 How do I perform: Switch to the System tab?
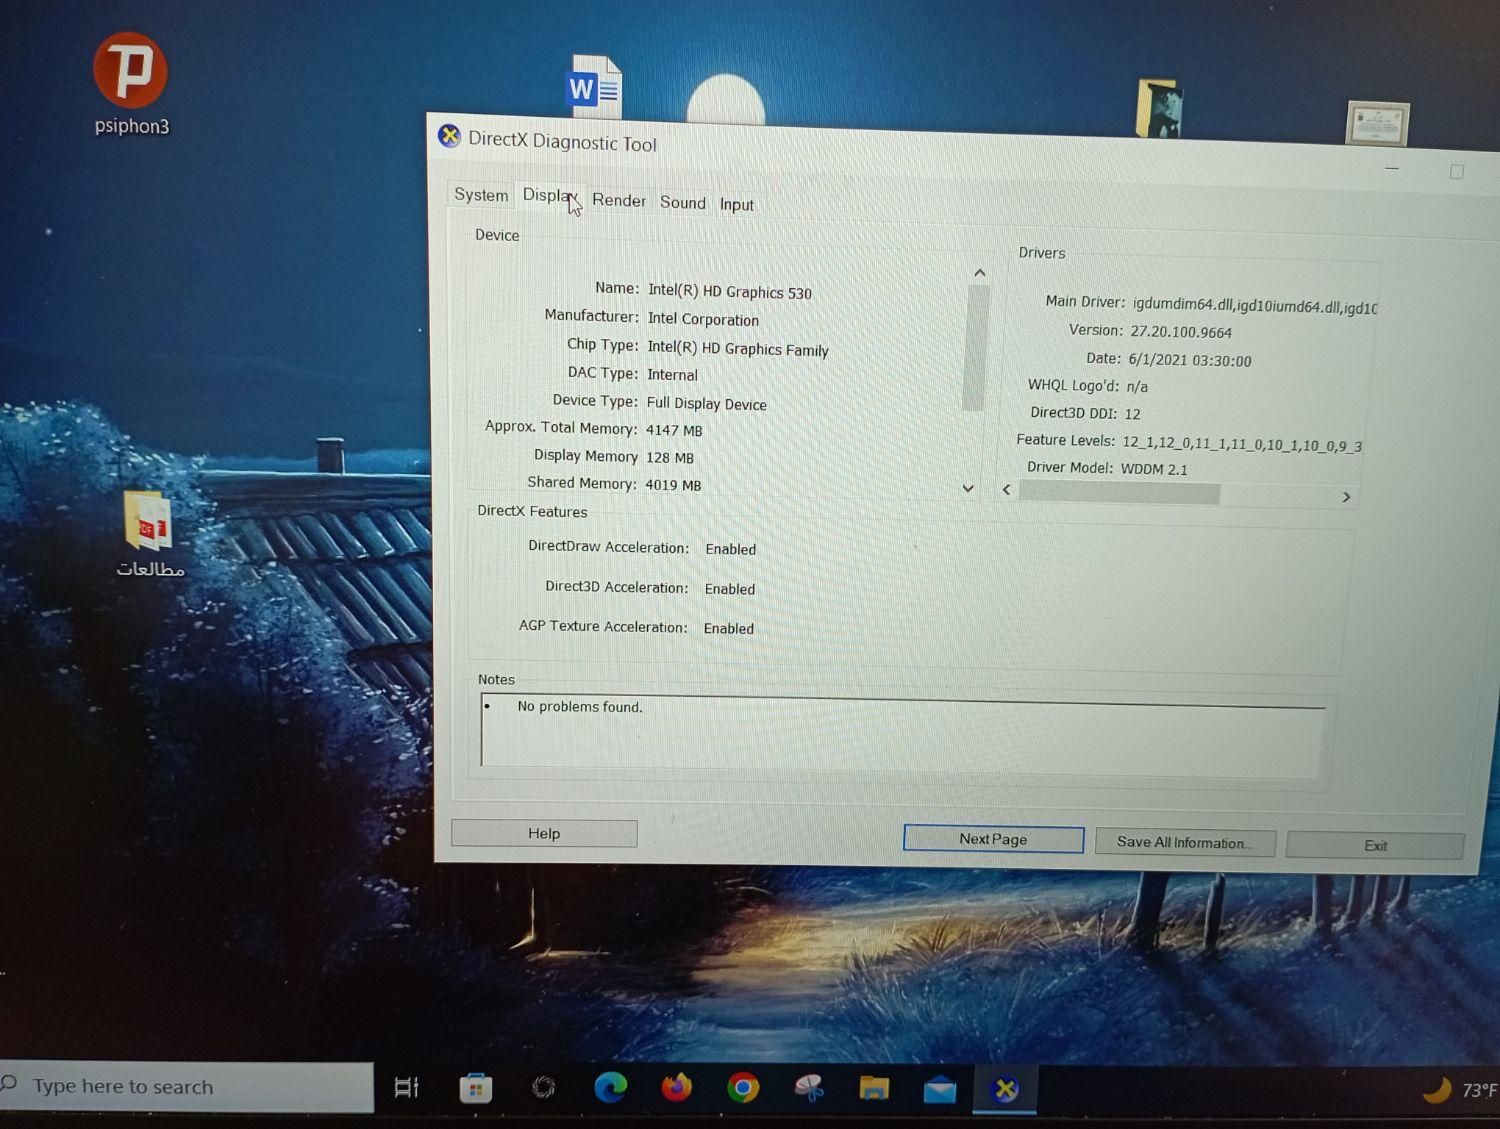(x=481, y=194)
